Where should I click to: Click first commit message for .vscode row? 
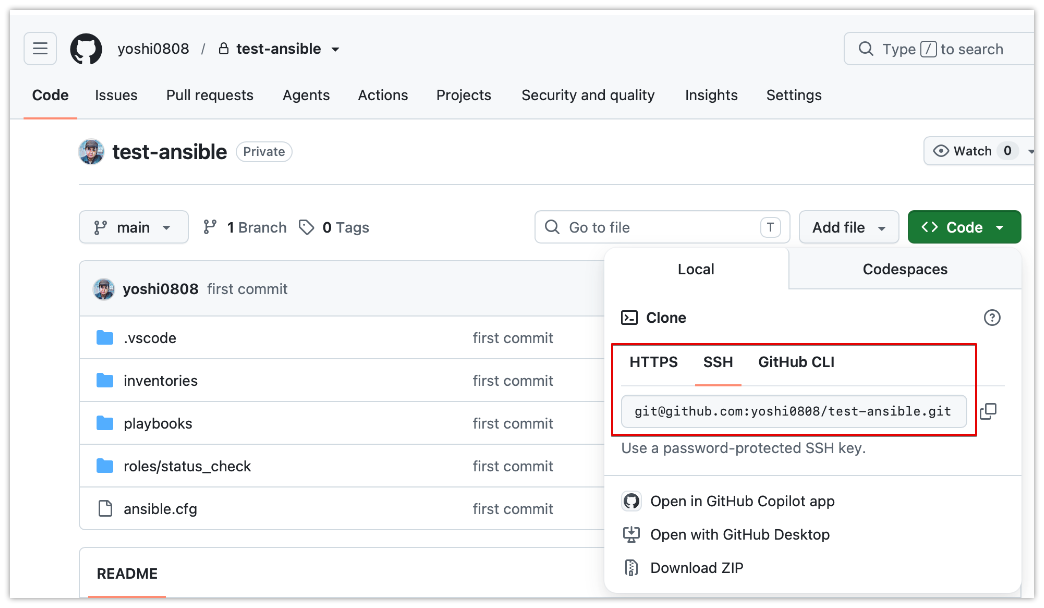coord(513,338)
